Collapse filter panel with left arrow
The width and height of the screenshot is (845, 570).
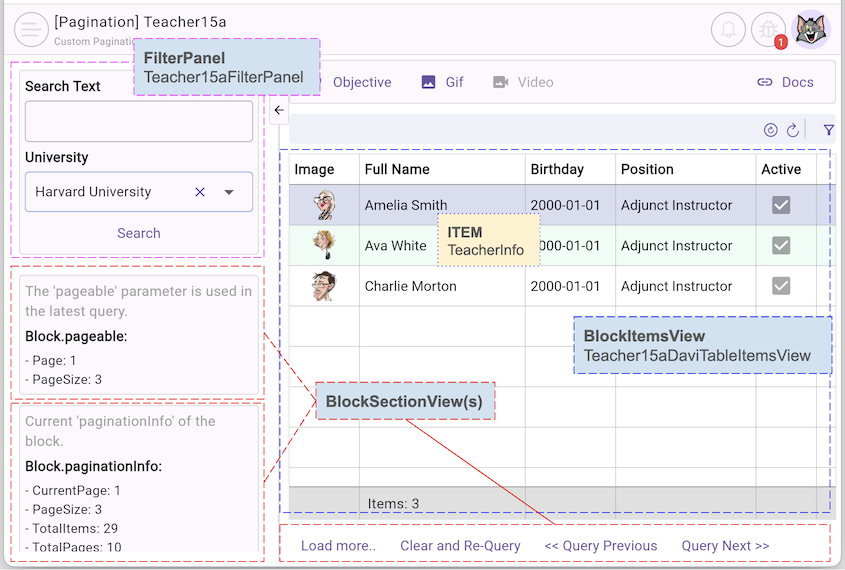(279, 111)
